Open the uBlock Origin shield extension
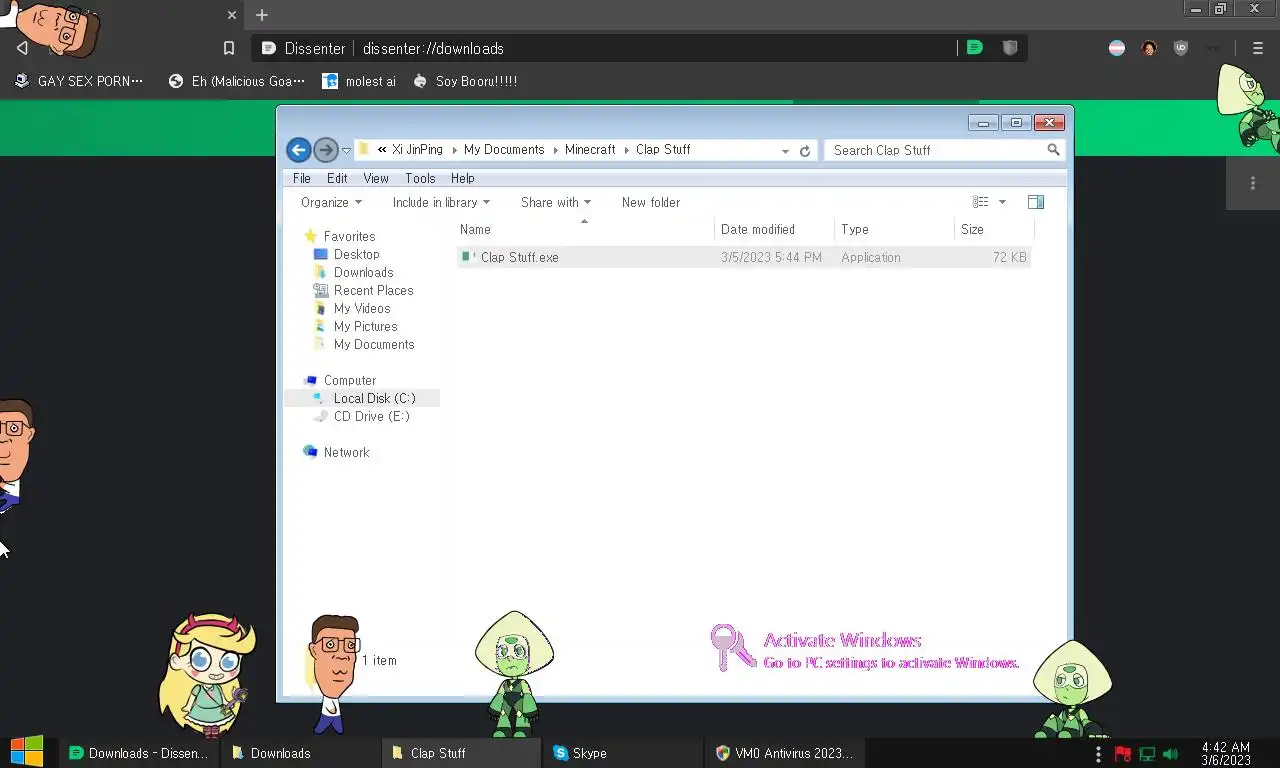The height and width of the screenshot is (768, 1280). [1181, 48]
